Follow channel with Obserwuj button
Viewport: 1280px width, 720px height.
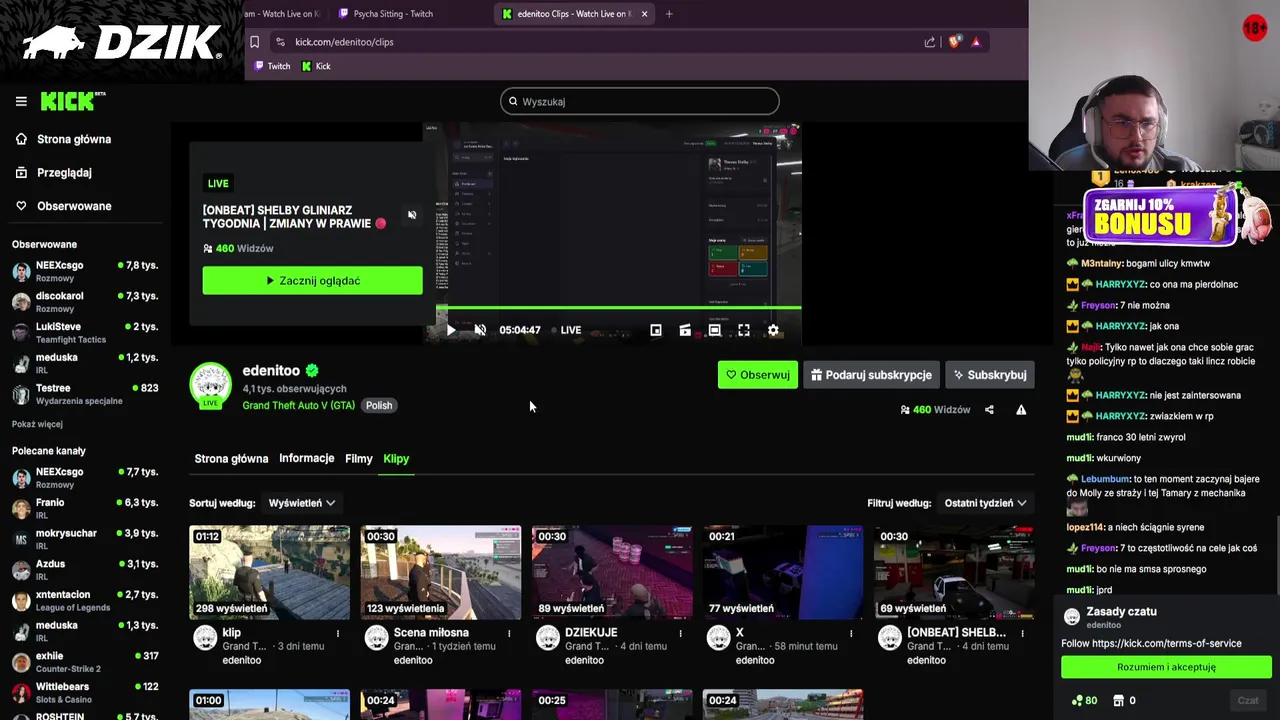(x=757, y=375)
